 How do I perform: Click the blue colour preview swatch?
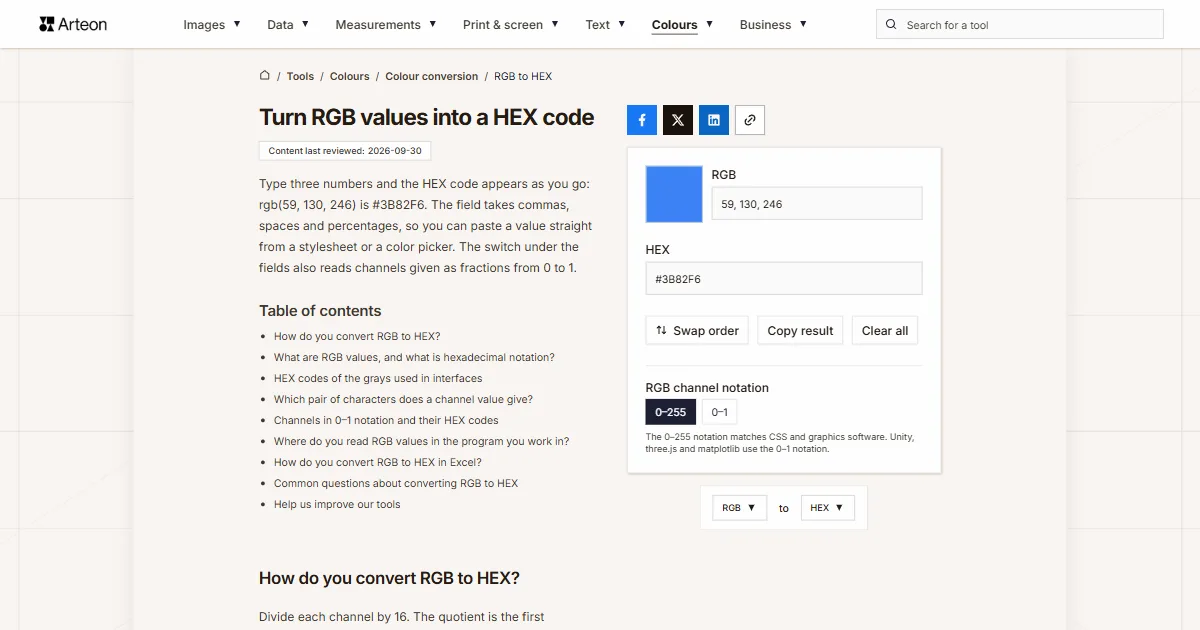tap(675, 193)
